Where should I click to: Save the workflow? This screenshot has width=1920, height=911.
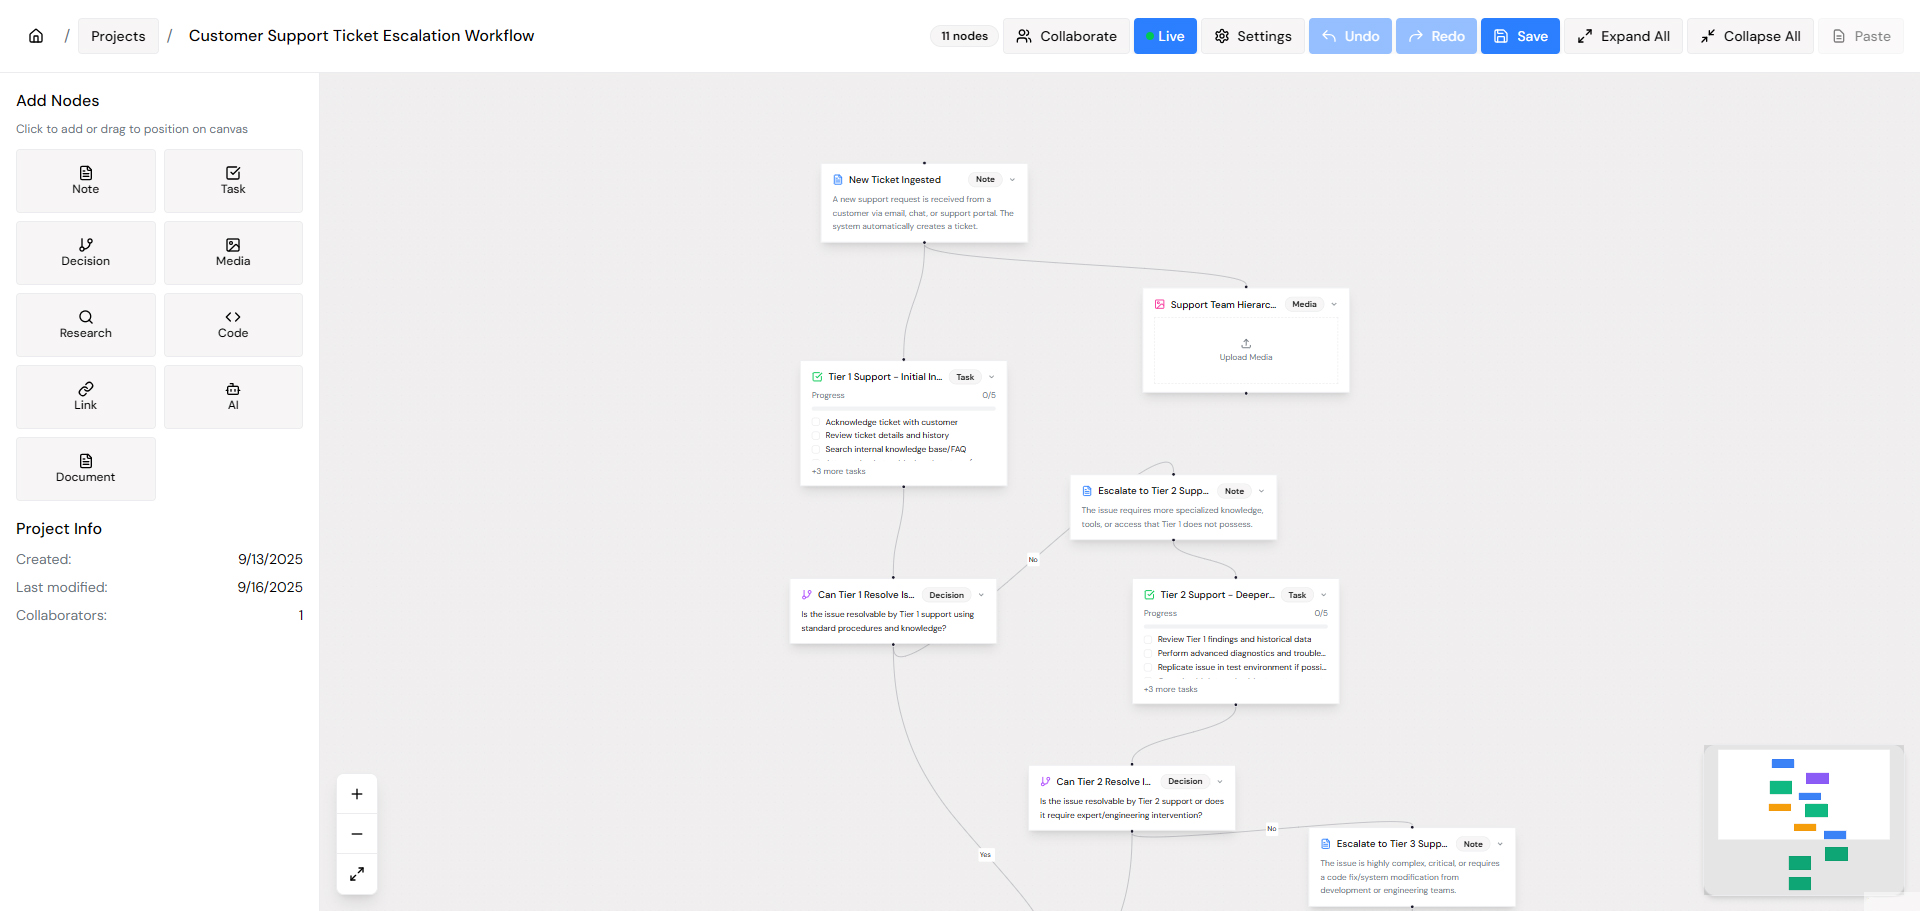[1520, 36]
